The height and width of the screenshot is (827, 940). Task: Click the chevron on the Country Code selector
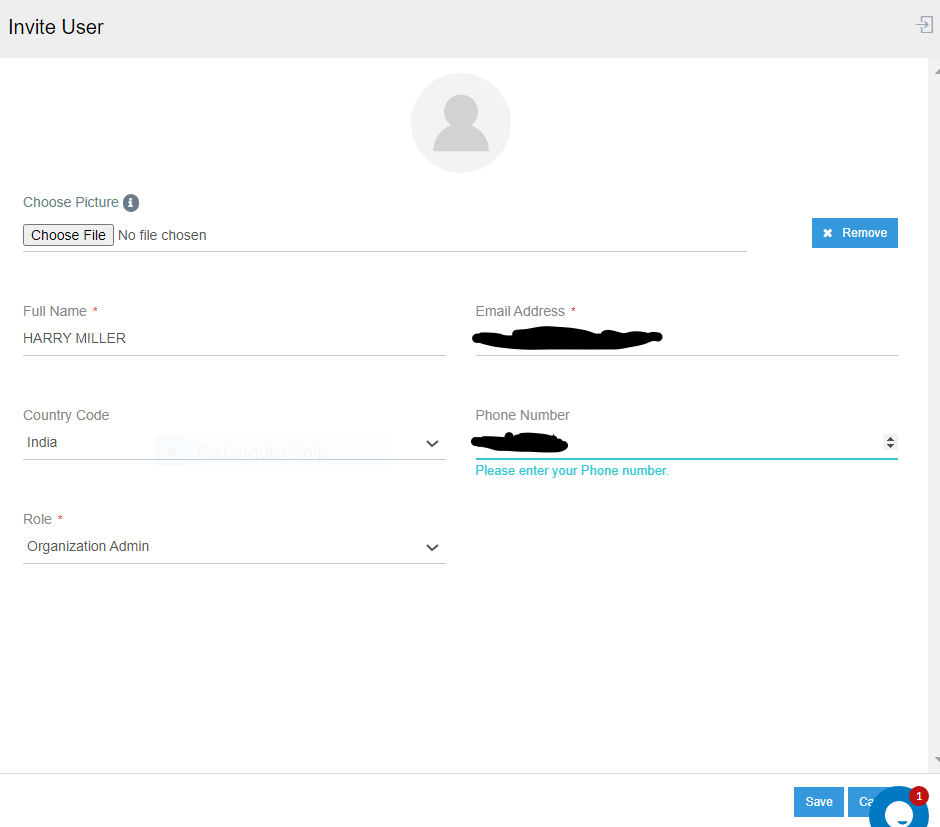pos(432,443)
